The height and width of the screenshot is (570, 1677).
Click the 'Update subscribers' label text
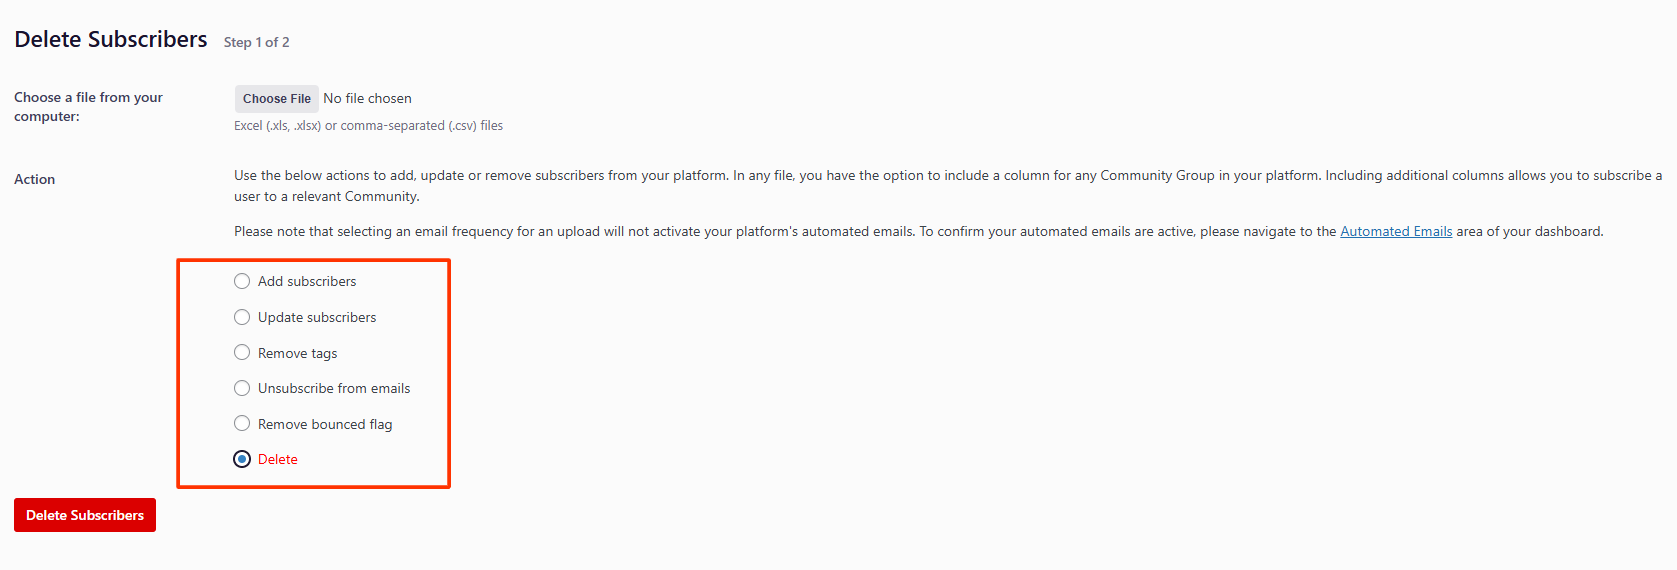click(x=317, y=317)
